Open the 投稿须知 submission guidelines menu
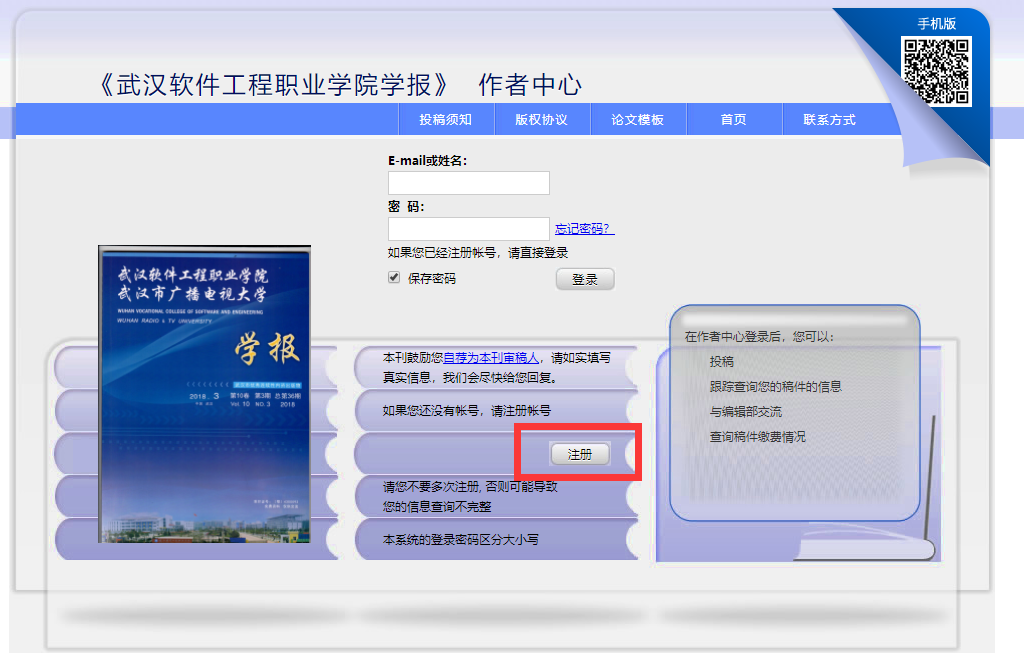 coord(444,118)
